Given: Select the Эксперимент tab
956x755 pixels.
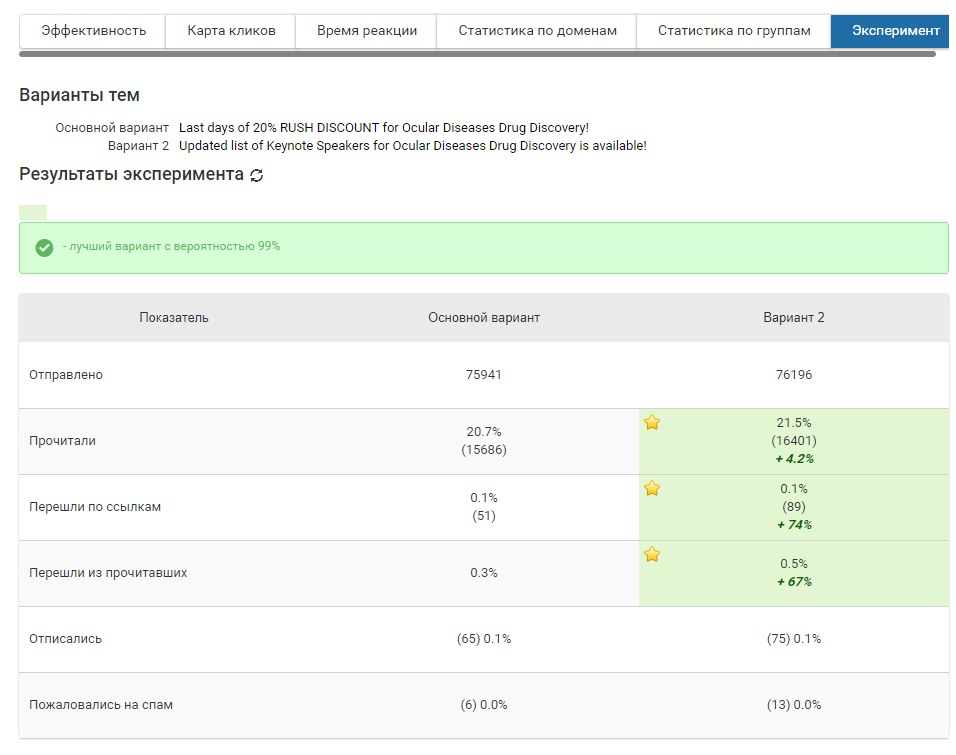Looking at the screenshot, I should [893, 31].
